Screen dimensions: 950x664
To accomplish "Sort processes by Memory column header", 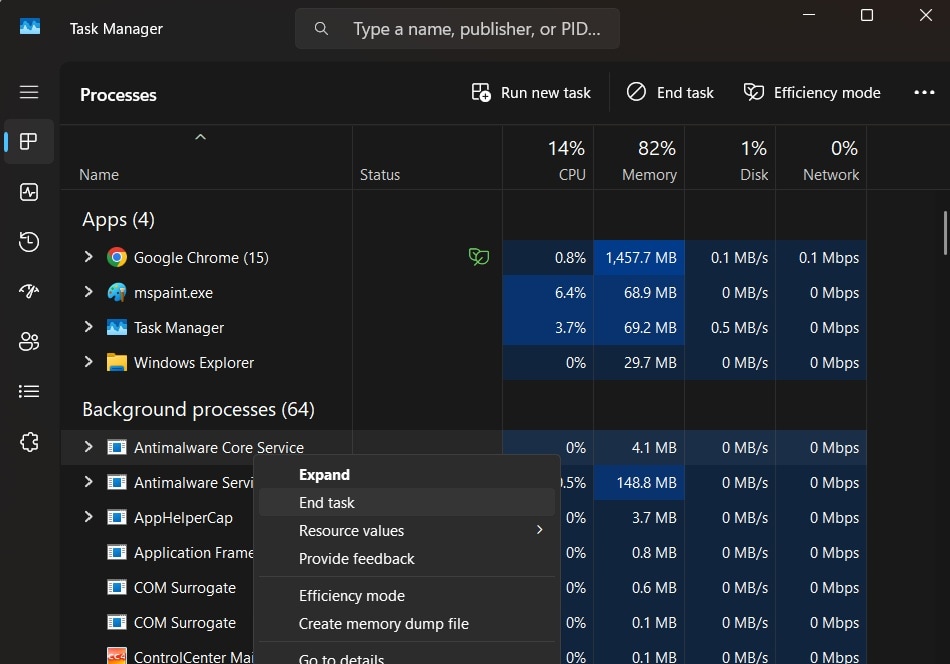I will (x=639, y=159).
